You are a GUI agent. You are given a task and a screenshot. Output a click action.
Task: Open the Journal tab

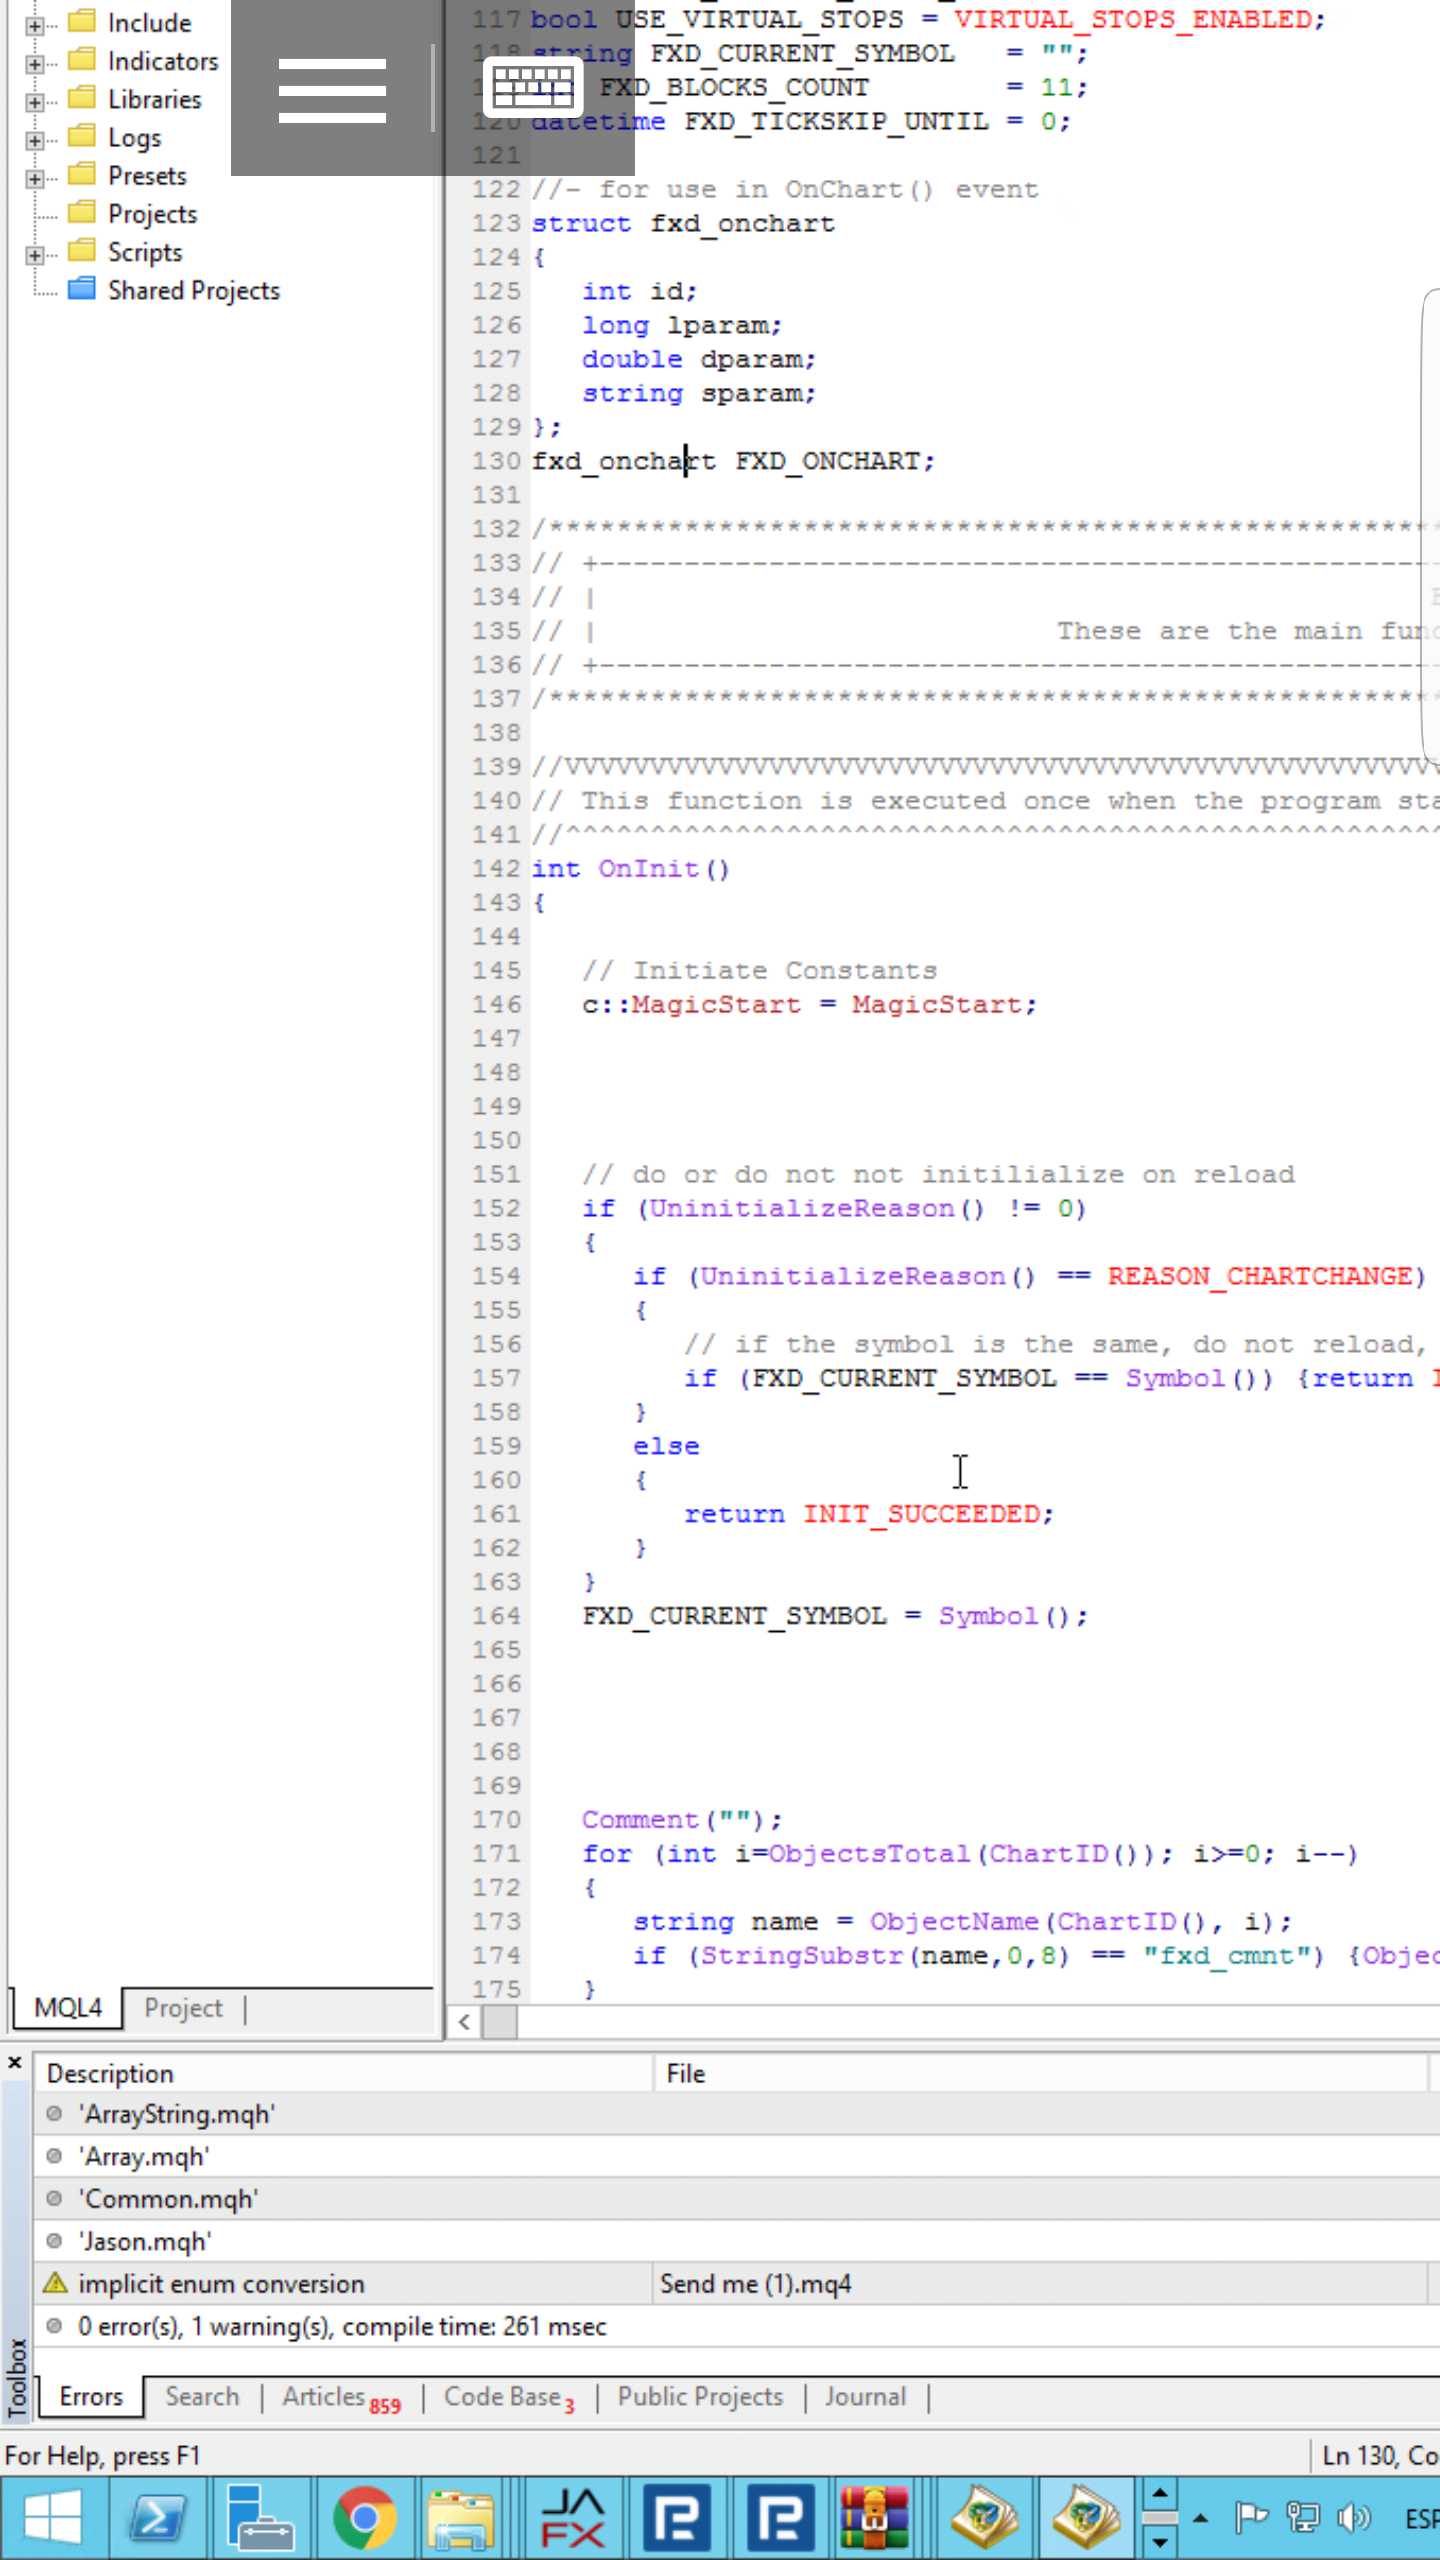[x=865, y=2397]
